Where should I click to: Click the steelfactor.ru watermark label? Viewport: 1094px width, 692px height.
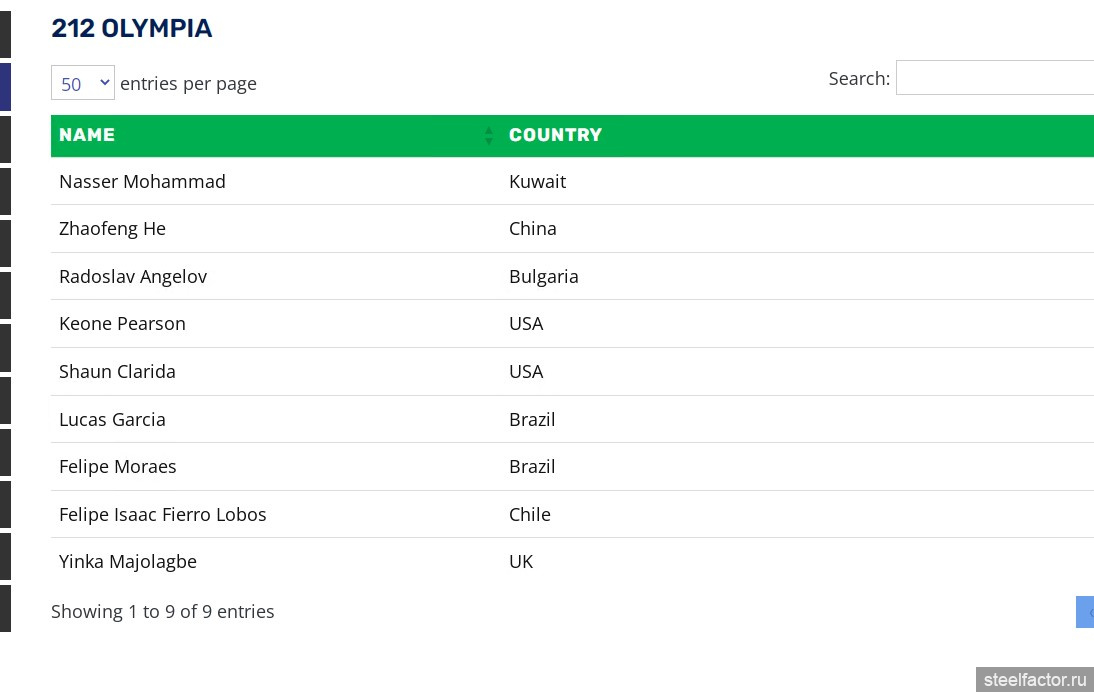(x=1034, y=680)
